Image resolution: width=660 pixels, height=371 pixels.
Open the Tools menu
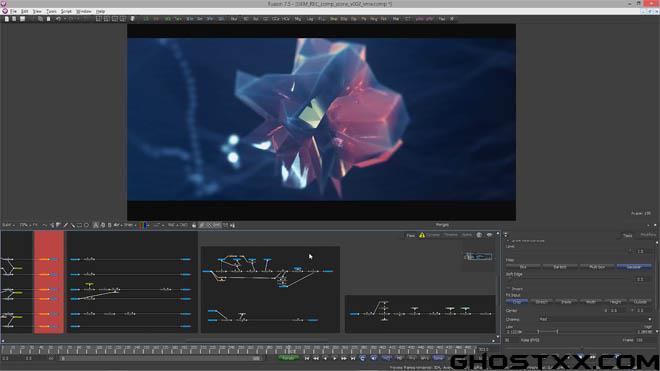51,11
